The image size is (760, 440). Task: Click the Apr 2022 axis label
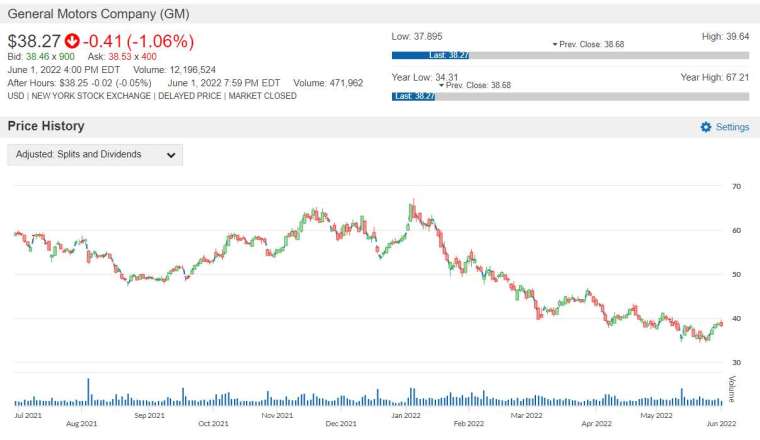tap(596, 424)
